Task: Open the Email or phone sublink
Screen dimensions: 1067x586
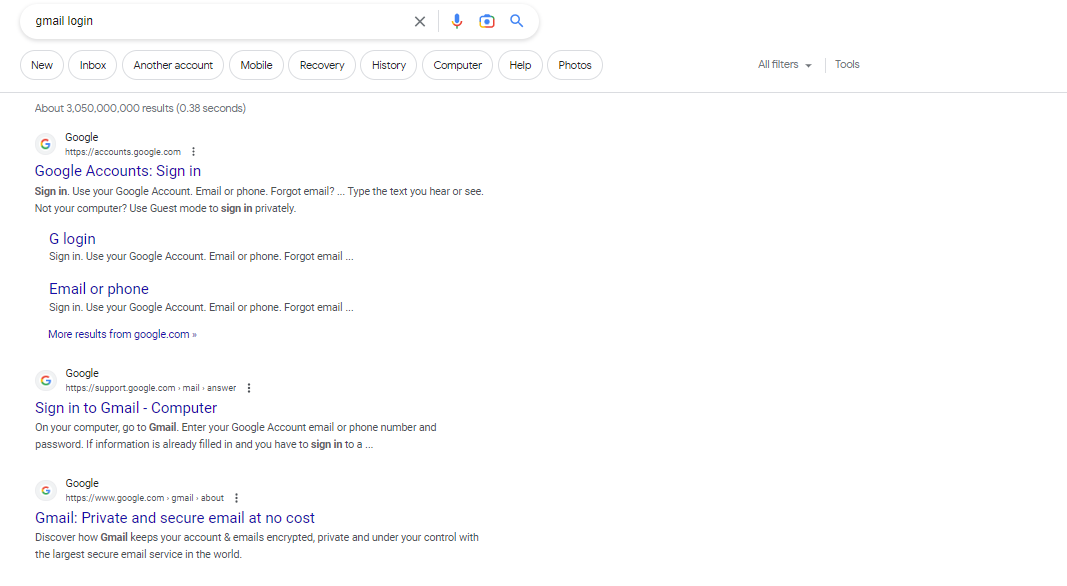Action: (99, 289)
